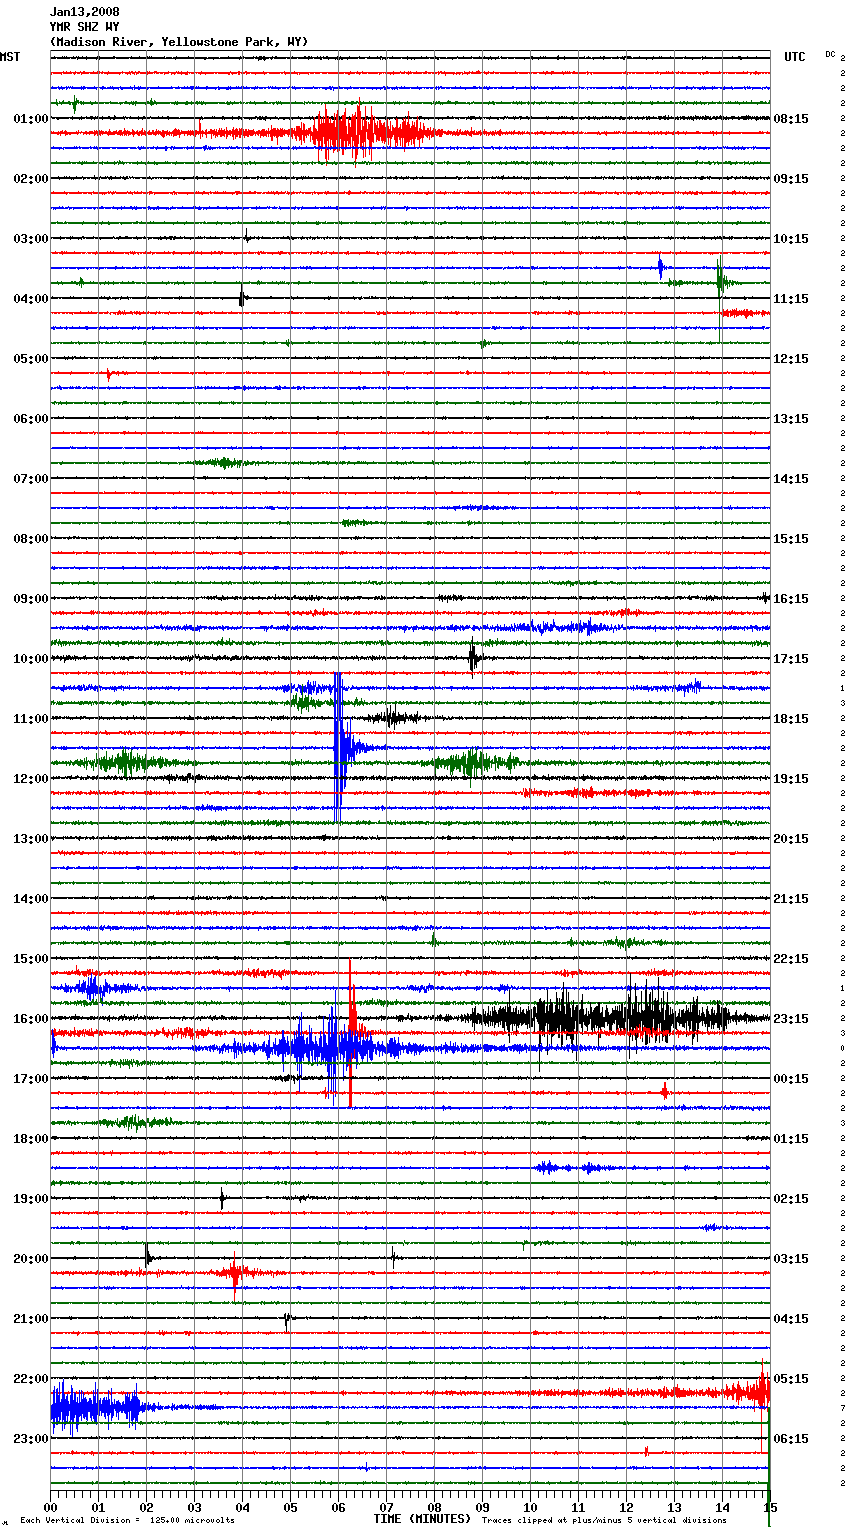Viewport: 850px width, 1534px height.
Task: Click the large black burst on 16:00 trace
Action: click(x=610, y=1019)
